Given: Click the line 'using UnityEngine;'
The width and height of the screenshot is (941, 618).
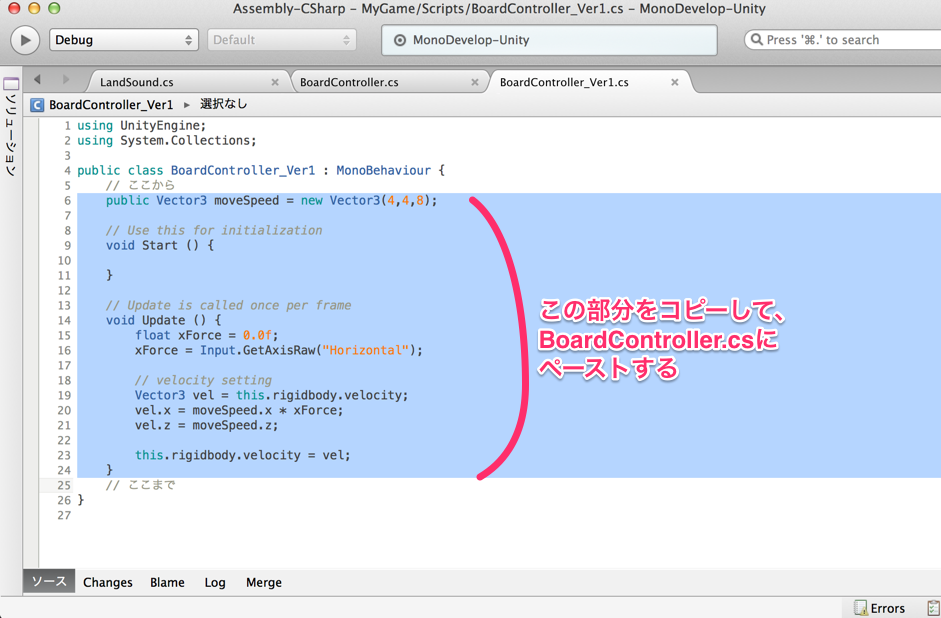Looking at the screenshot, I should 142,125.
